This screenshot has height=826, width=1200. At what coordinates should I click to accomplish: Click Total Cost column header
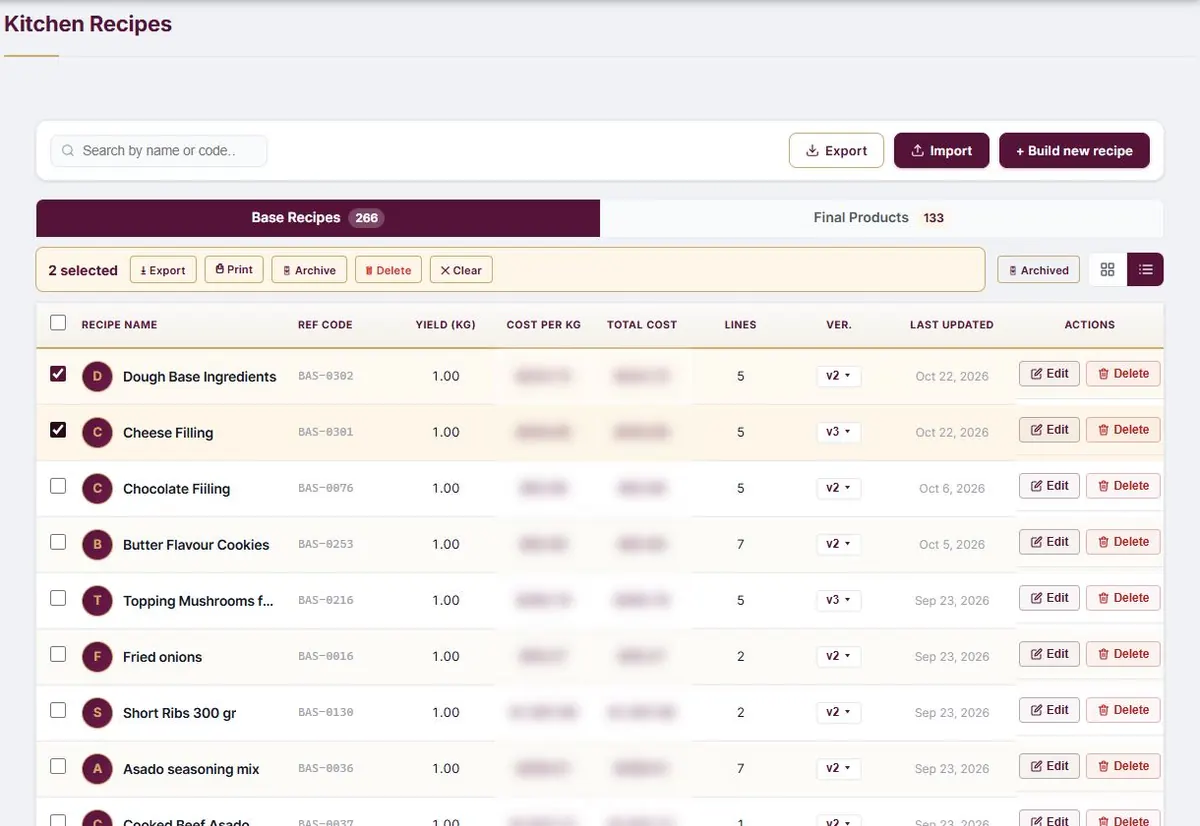point(642,325)
